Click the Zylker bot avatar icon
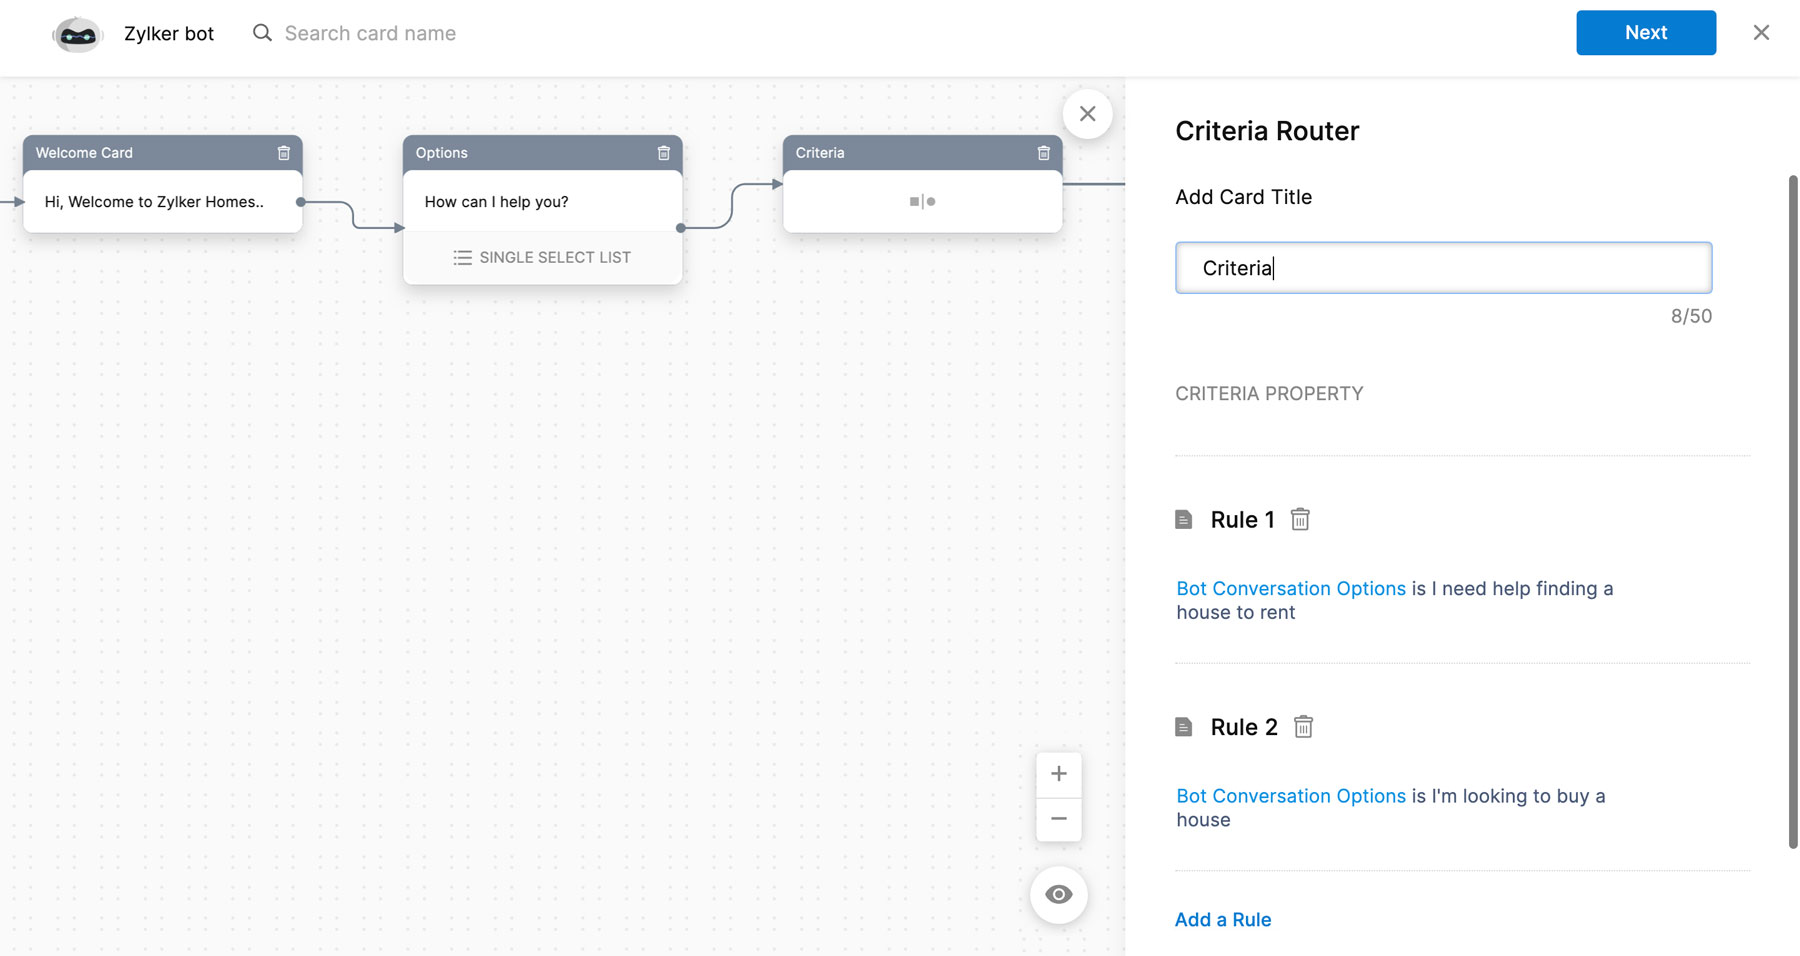 click(x=77, y=34)
